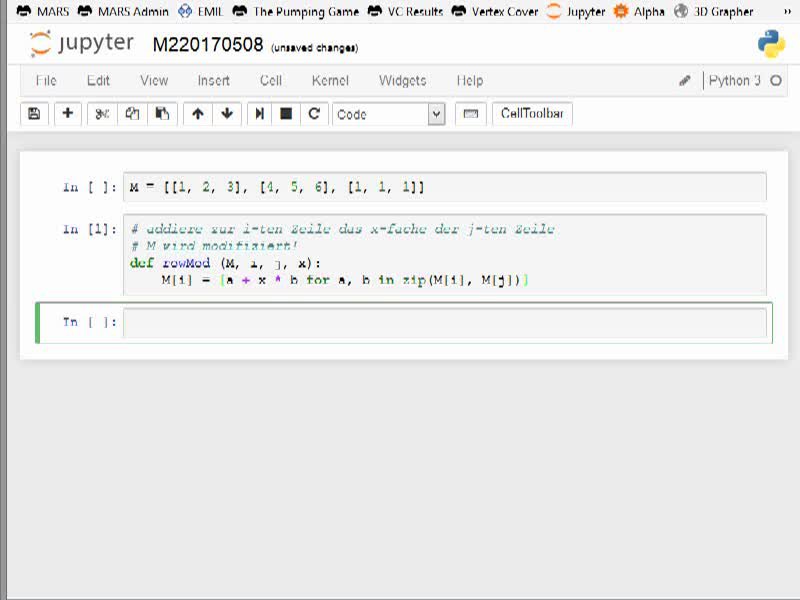The height and width of the screenshot is (600, 800).
Task: Move the selected cell down
Action: click(x=227, y=114)
